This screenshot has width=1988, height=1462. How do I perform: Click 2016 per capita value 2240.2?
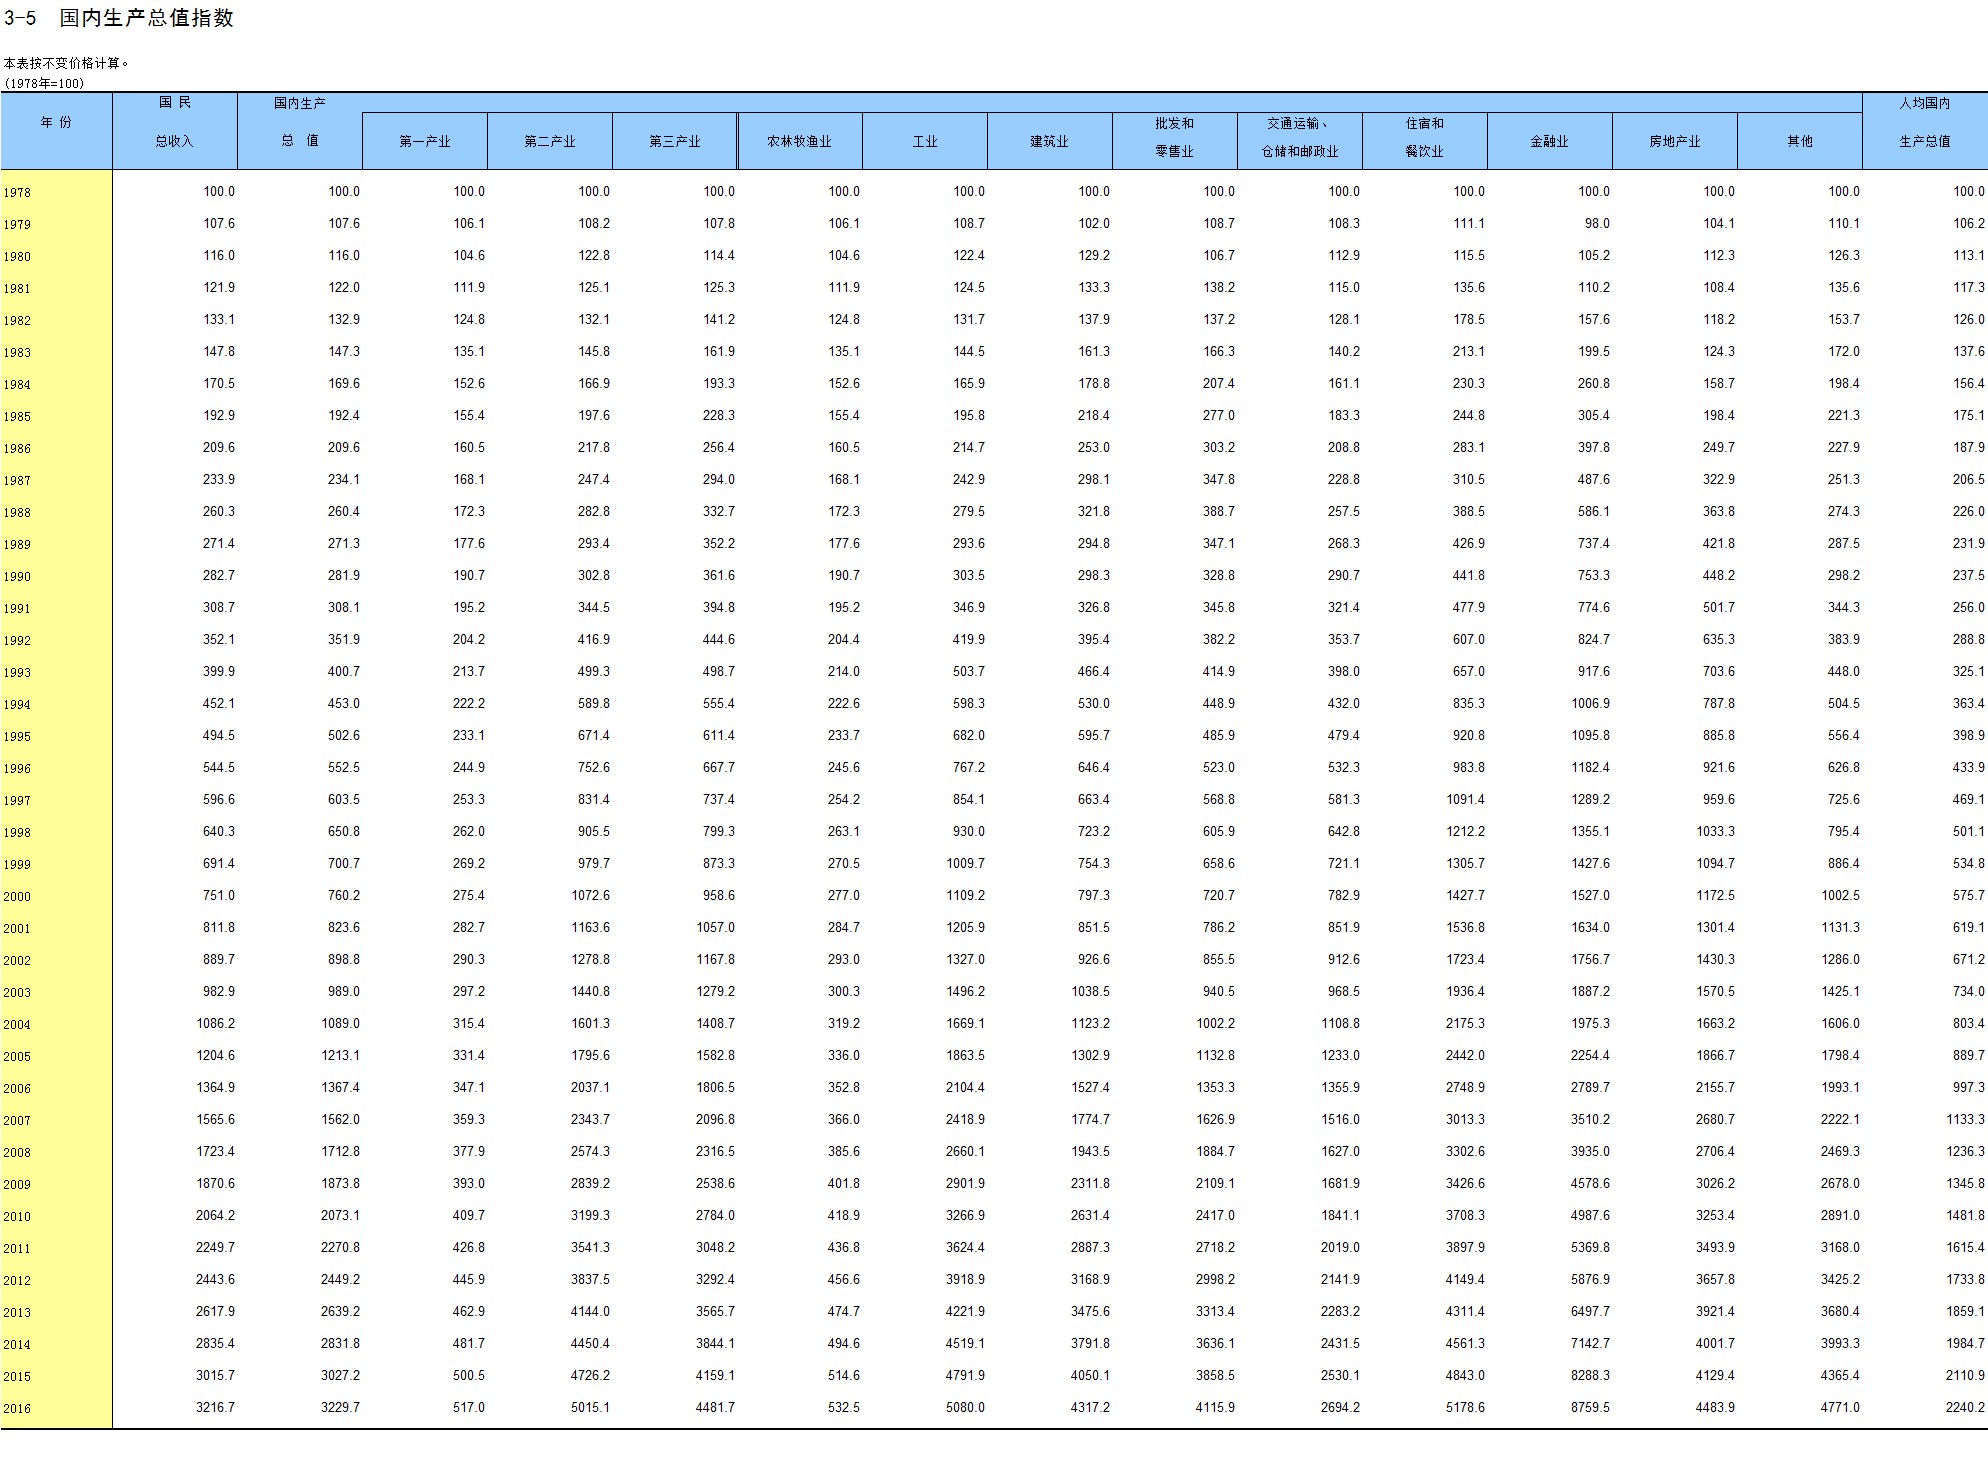[1965, 1407]
